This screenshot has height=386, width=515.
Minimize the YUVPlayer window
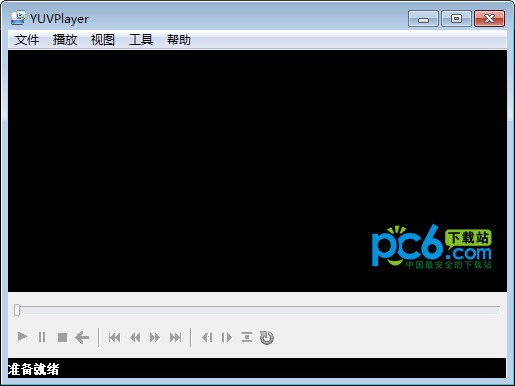point(423,18)
